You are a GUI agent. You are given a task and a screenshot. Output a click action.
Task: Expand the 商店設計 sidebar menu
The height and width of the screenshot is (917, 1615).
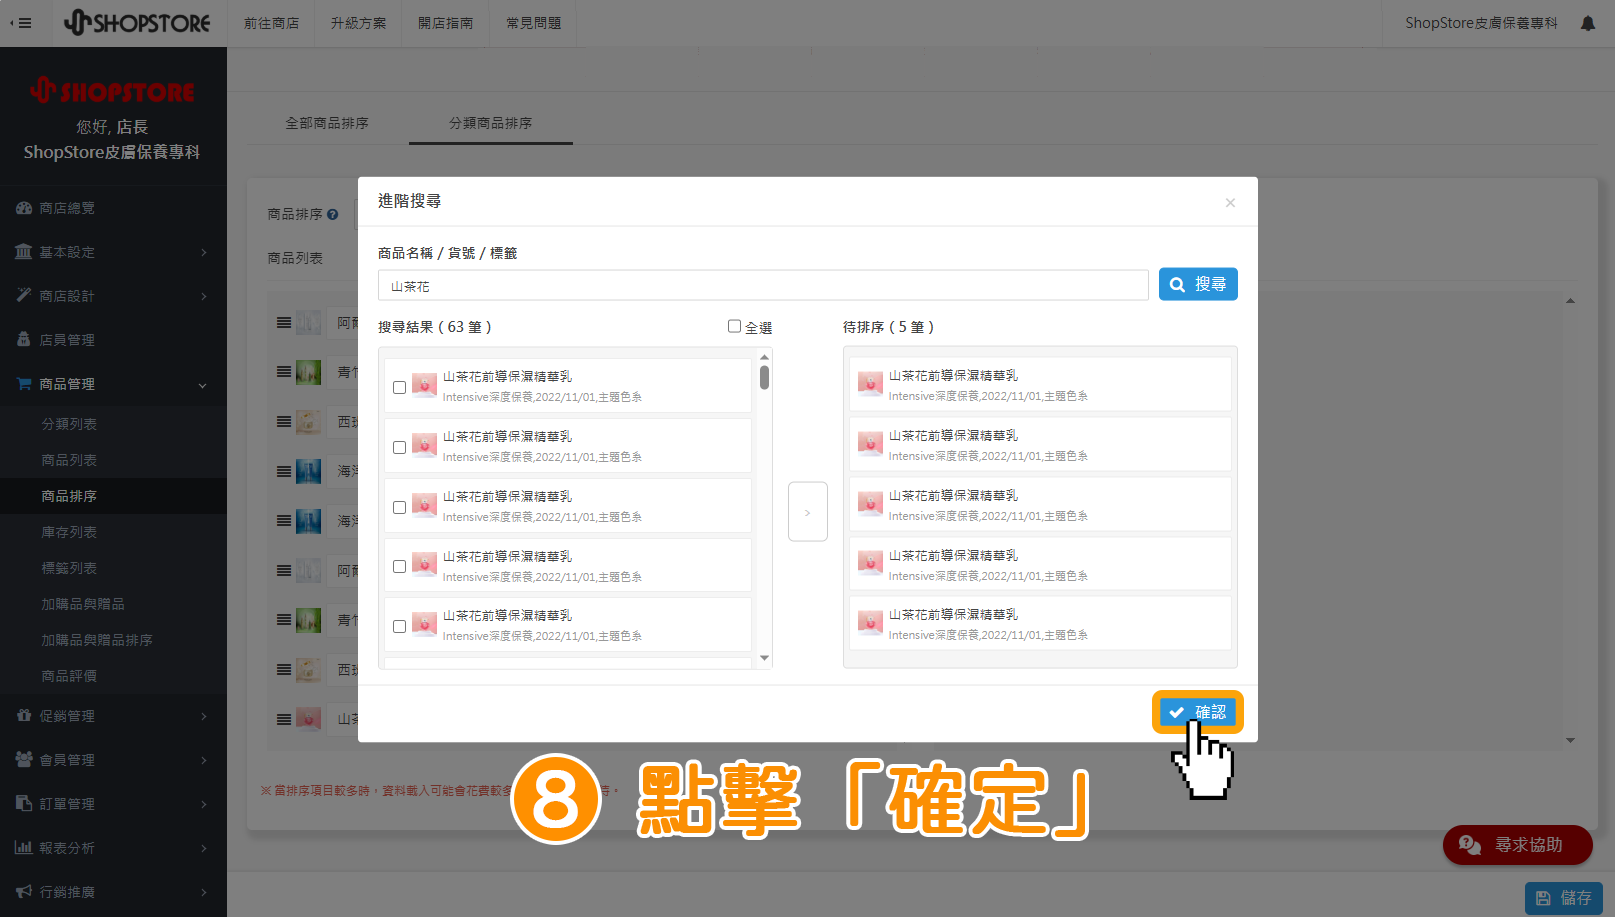113,296
